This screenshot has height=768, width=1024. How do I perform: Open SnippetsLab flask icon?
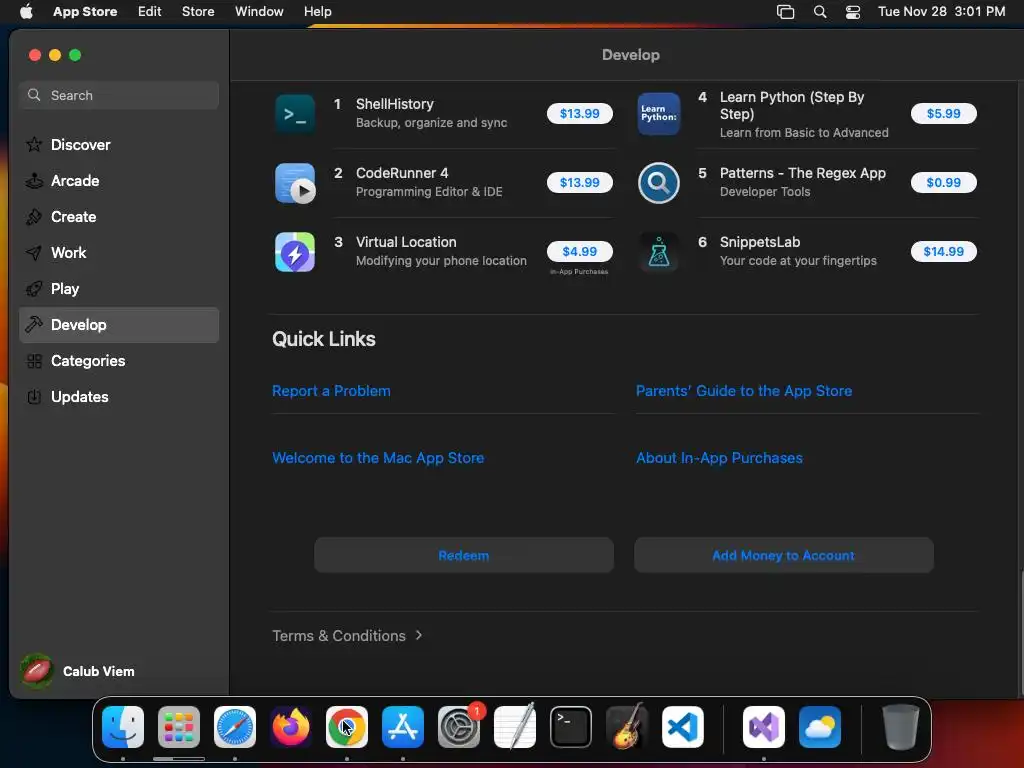(x=658, y=252)
